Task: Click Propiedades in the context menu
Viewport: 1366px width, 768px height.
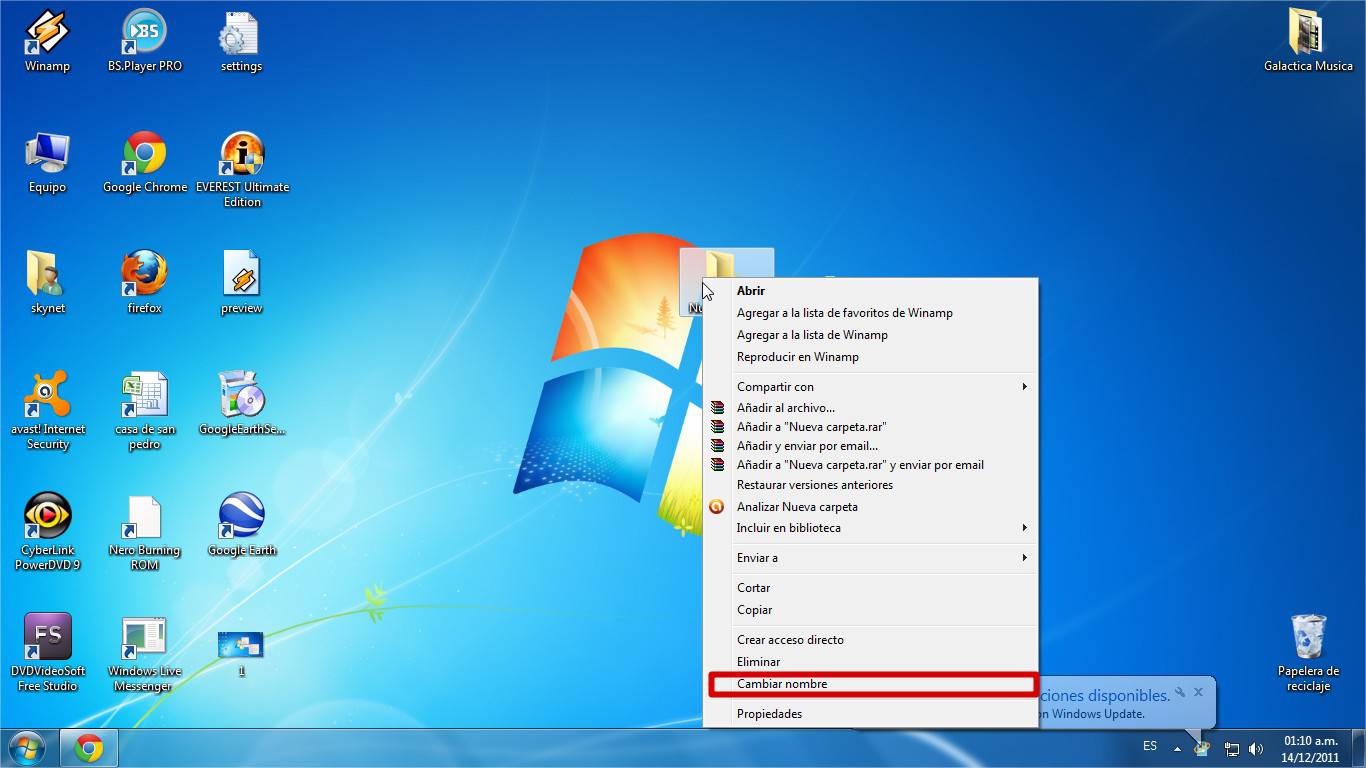Action: [x=769, y=714]
